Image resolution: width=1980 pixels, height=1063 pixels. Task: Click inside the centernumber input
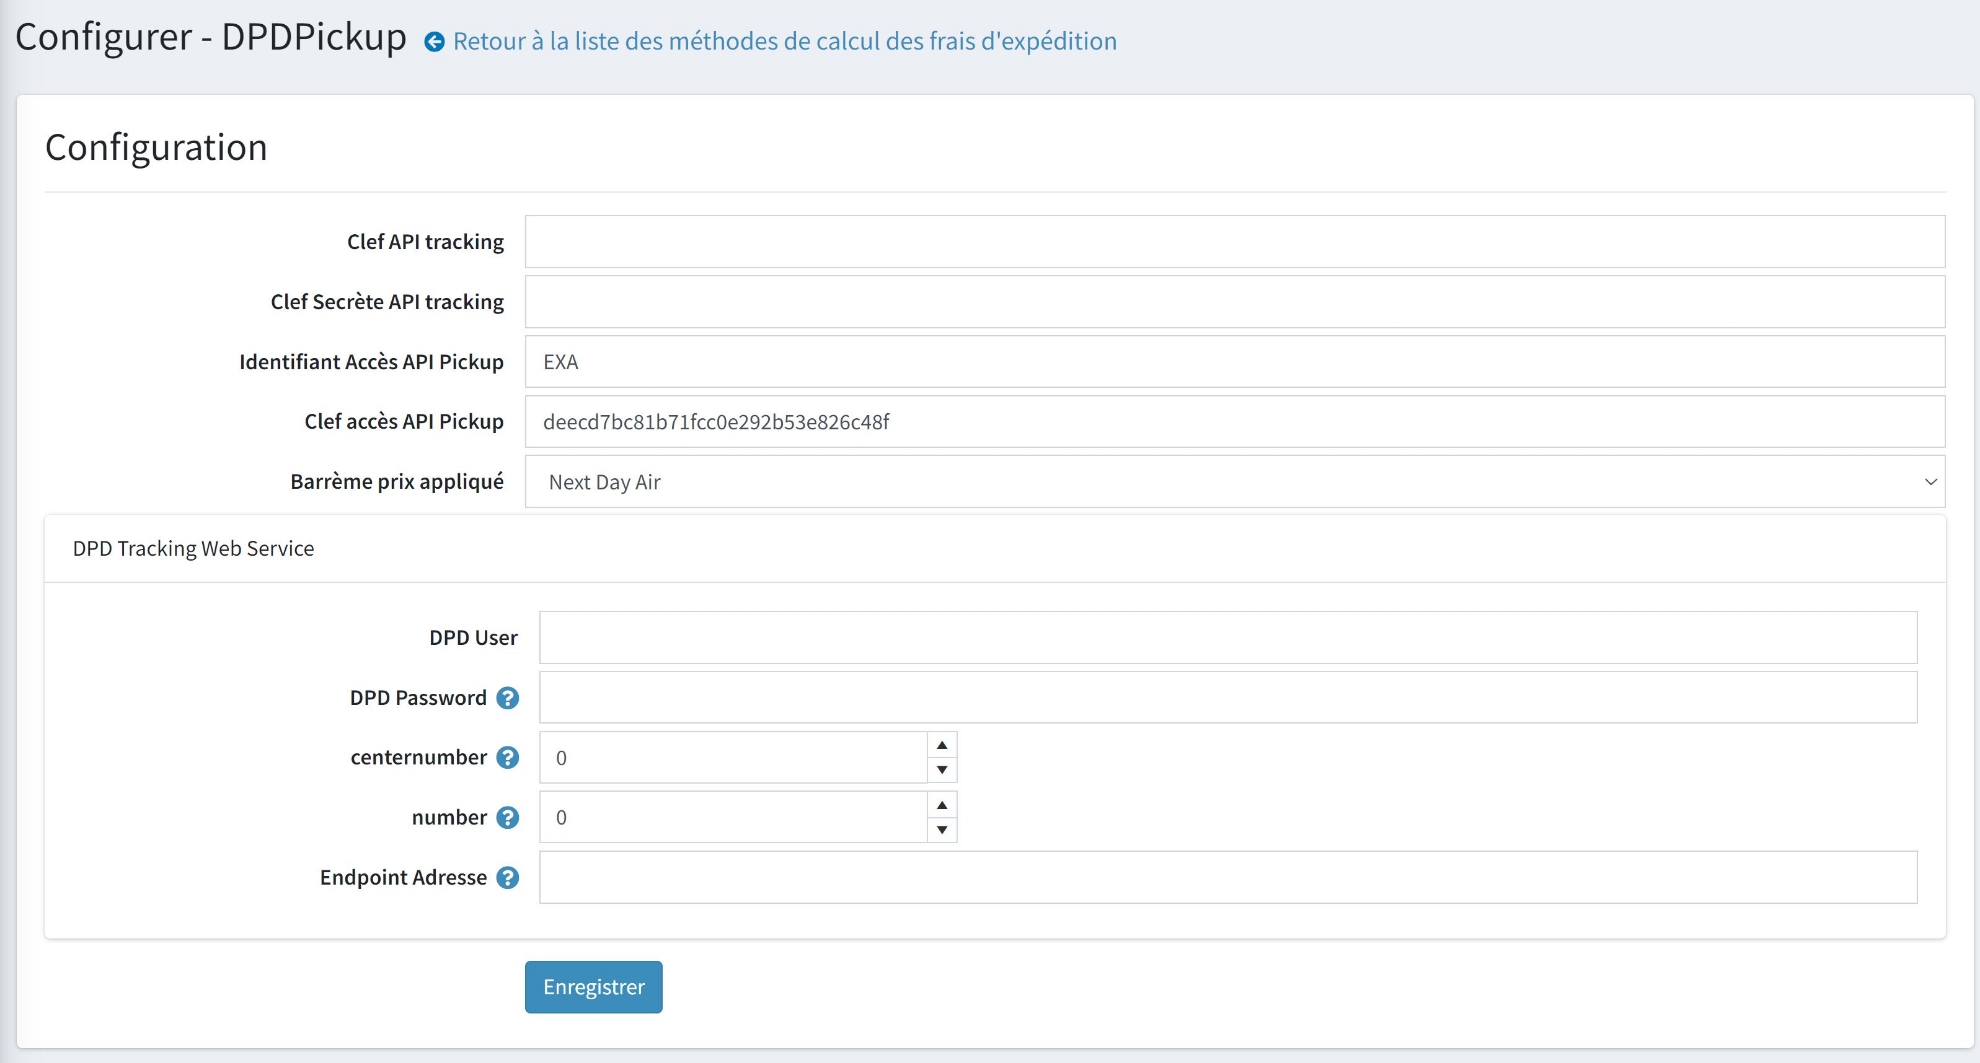(x=734, y=758)
